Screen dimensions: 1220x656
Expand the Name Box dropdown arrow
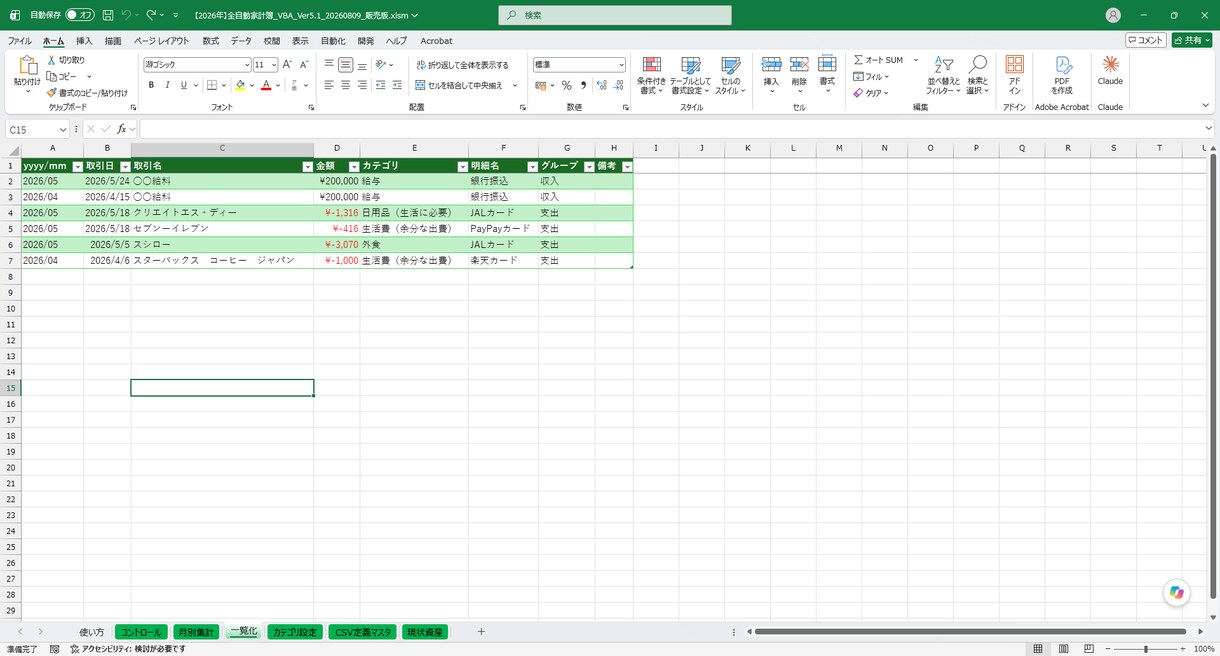pos(62,129)
